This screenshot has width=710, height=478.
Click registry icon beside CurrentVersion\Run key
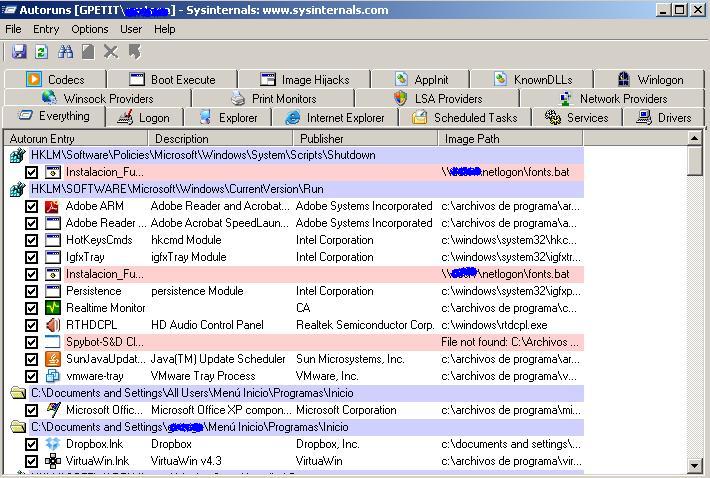pos(17,189)
